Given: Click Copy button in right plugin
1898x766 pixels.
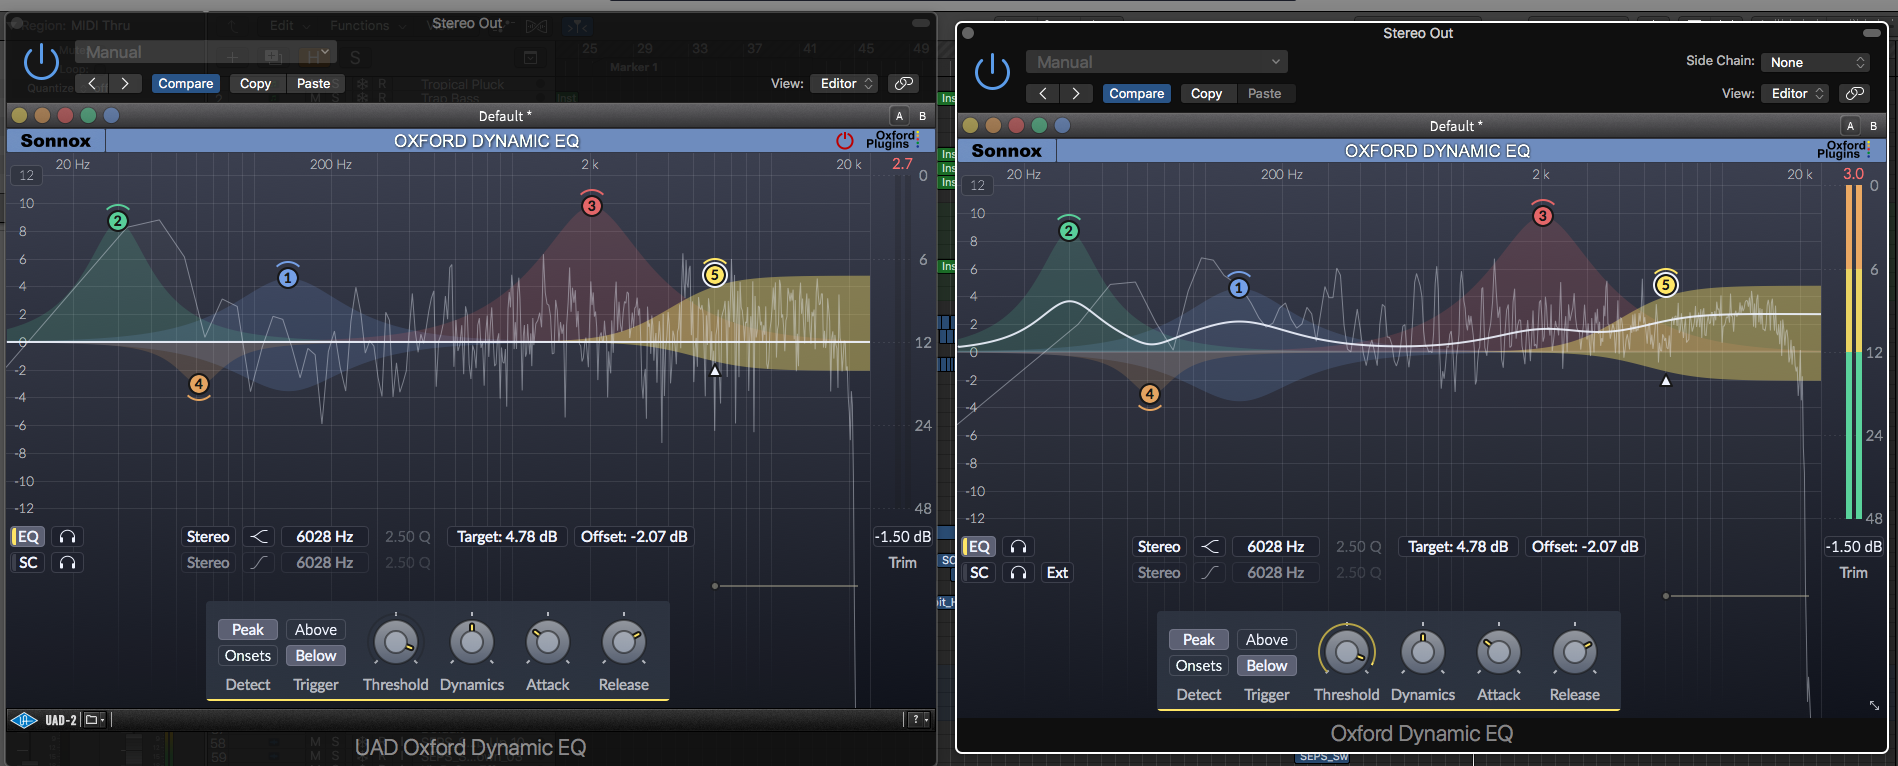Looking at the screenshot, I should pyautogui.click(x=1207, y=93).
